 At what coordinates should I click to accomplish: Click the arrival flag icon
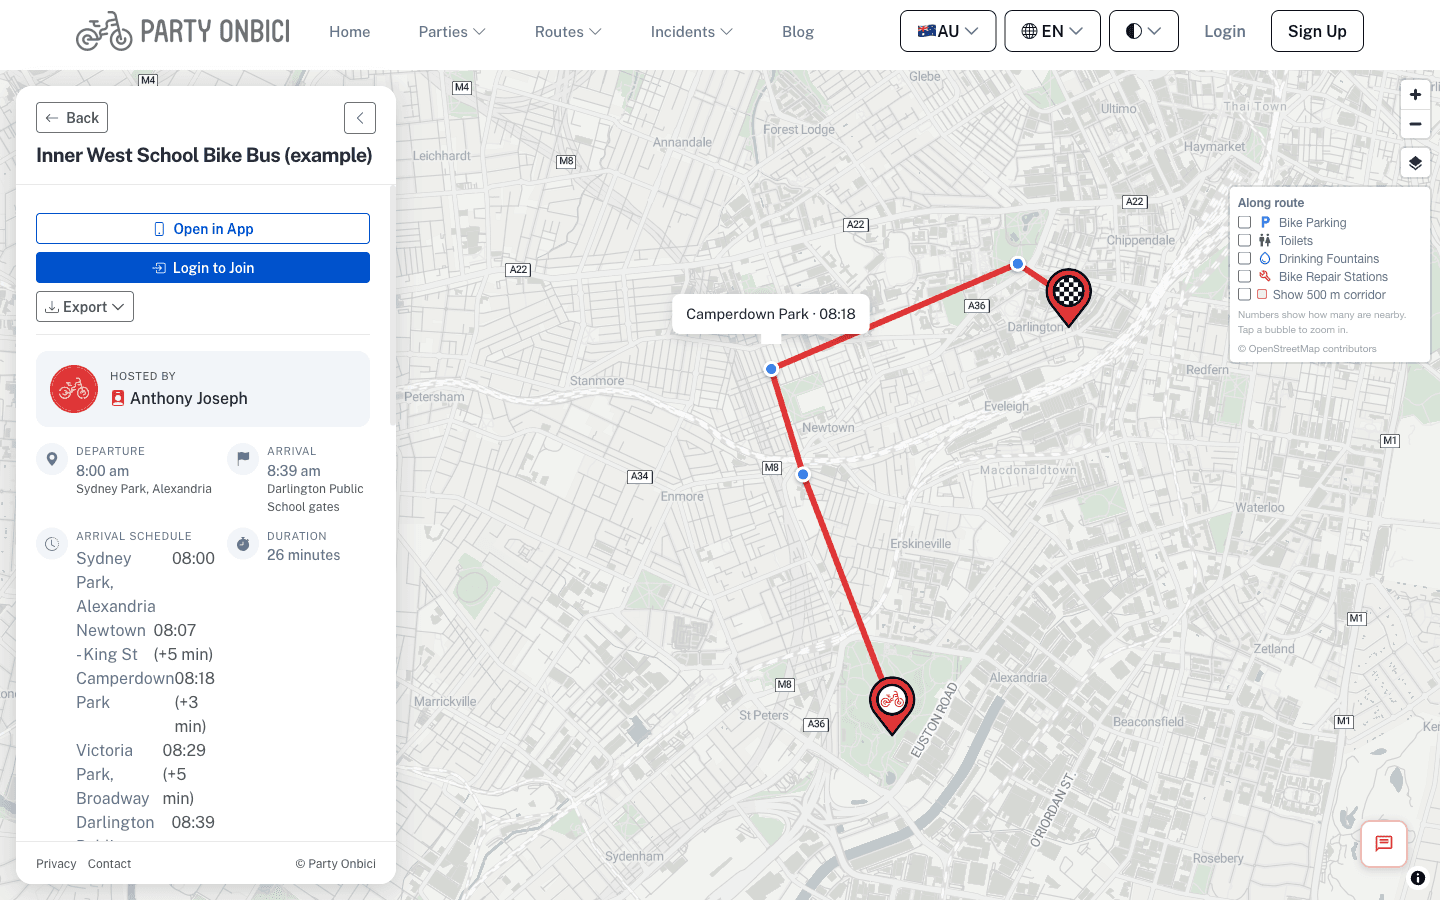242,459
